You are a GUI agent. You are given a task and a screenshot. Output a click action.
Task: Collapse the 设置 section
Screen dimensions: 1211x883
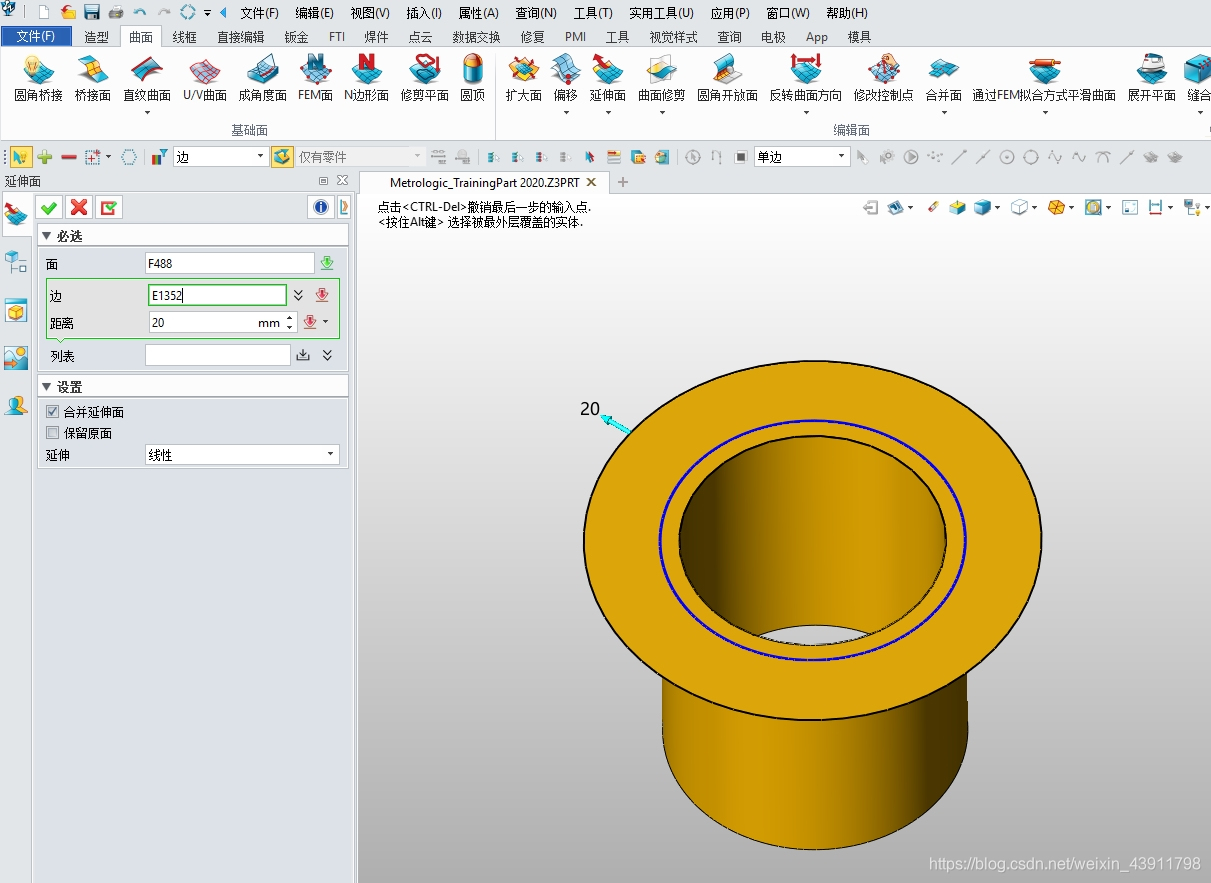46,386
